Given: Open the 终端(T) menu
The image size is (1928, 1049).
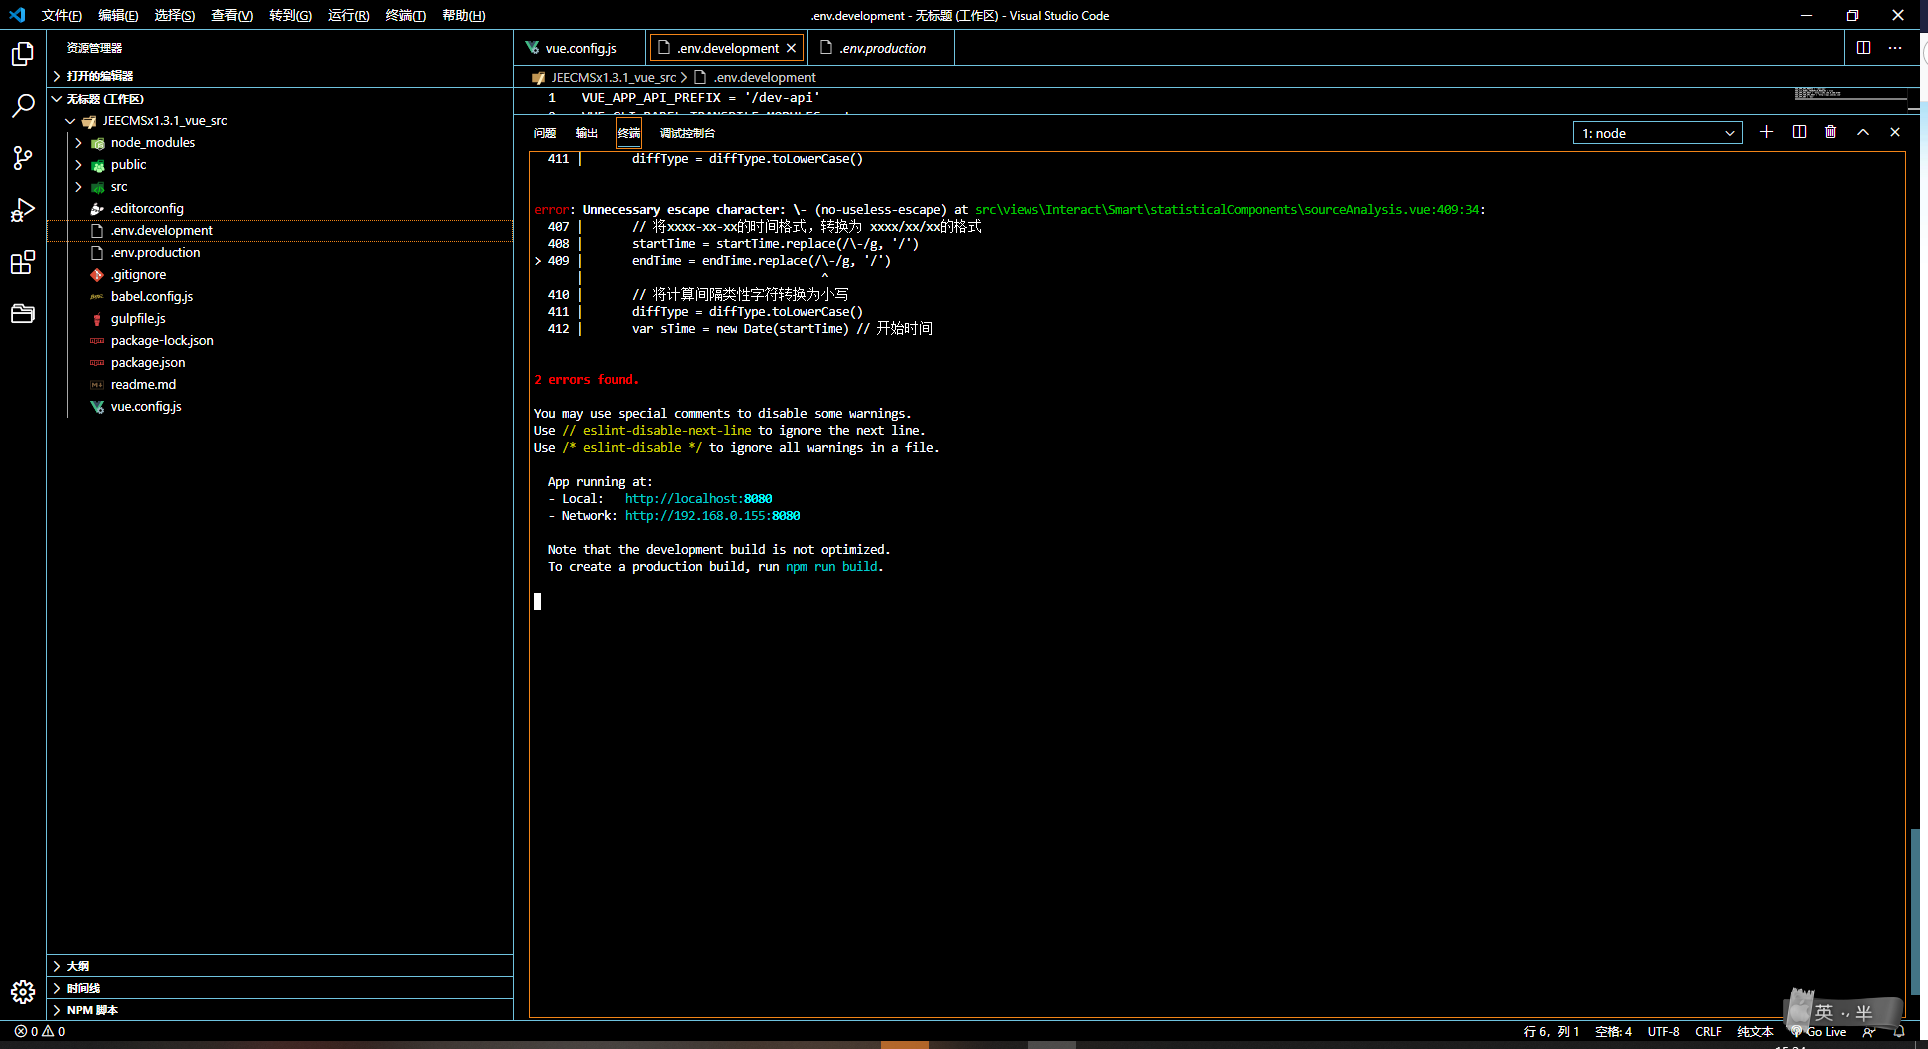Looking at the screenshot, I should coord(405,15).
